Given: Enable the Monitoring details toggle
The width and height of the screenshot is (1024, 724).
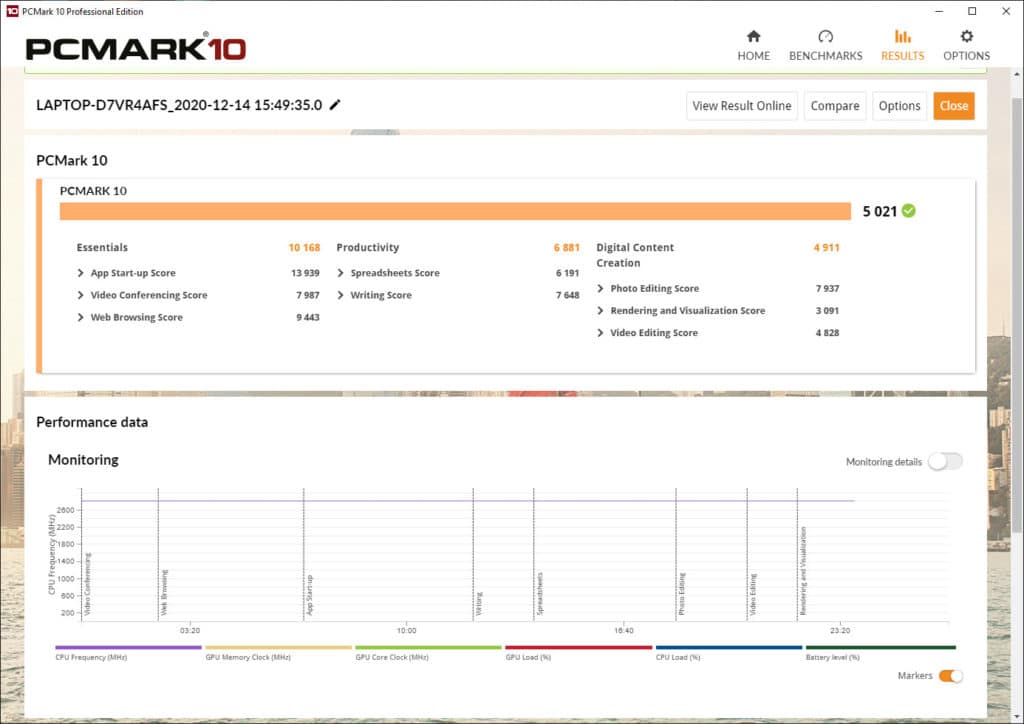Looking at the screenshot, I should pyautogui.click(x=945, y=461).
